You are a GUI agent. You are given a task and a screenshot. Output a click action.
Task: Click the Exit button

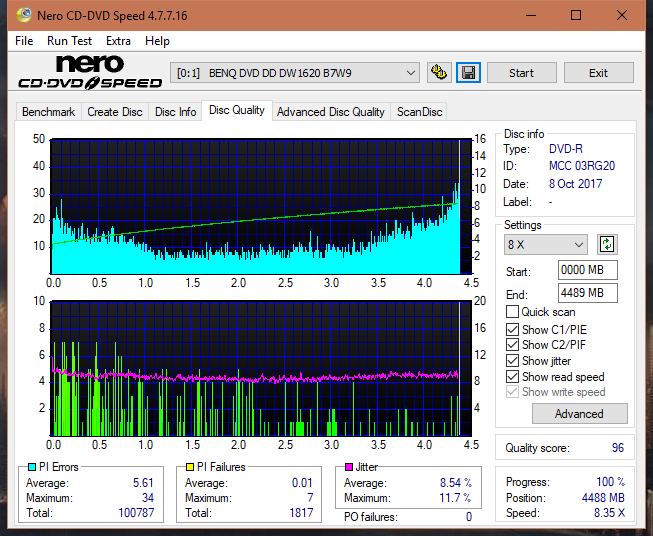598,73
